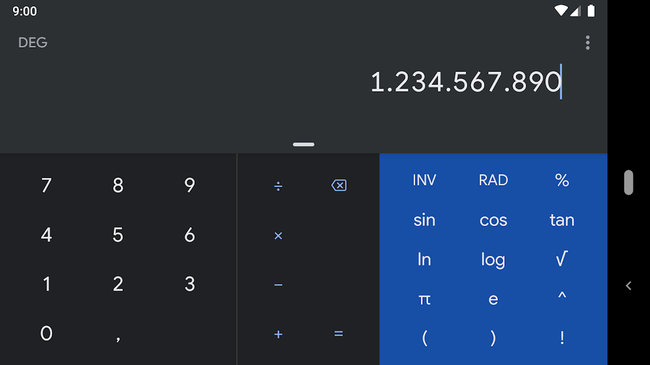Insert an opening parenthesis
650x365 pixels.
point(424,338)
